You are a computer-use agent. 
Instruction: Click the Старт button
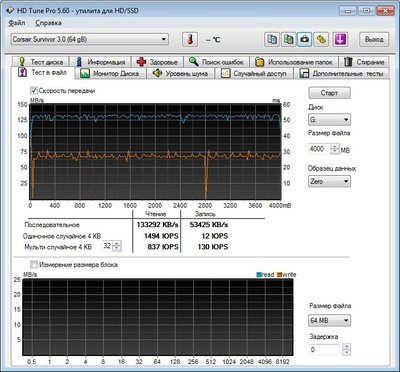pyautogui.click(x=329, y=93)
